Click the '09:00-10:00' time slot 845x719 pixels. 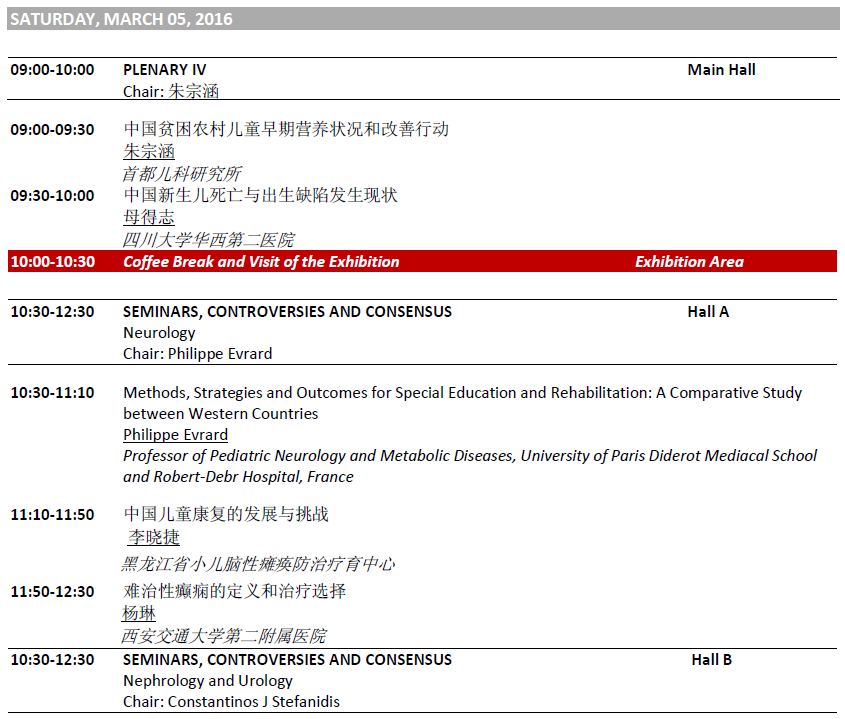click(52, 70)
